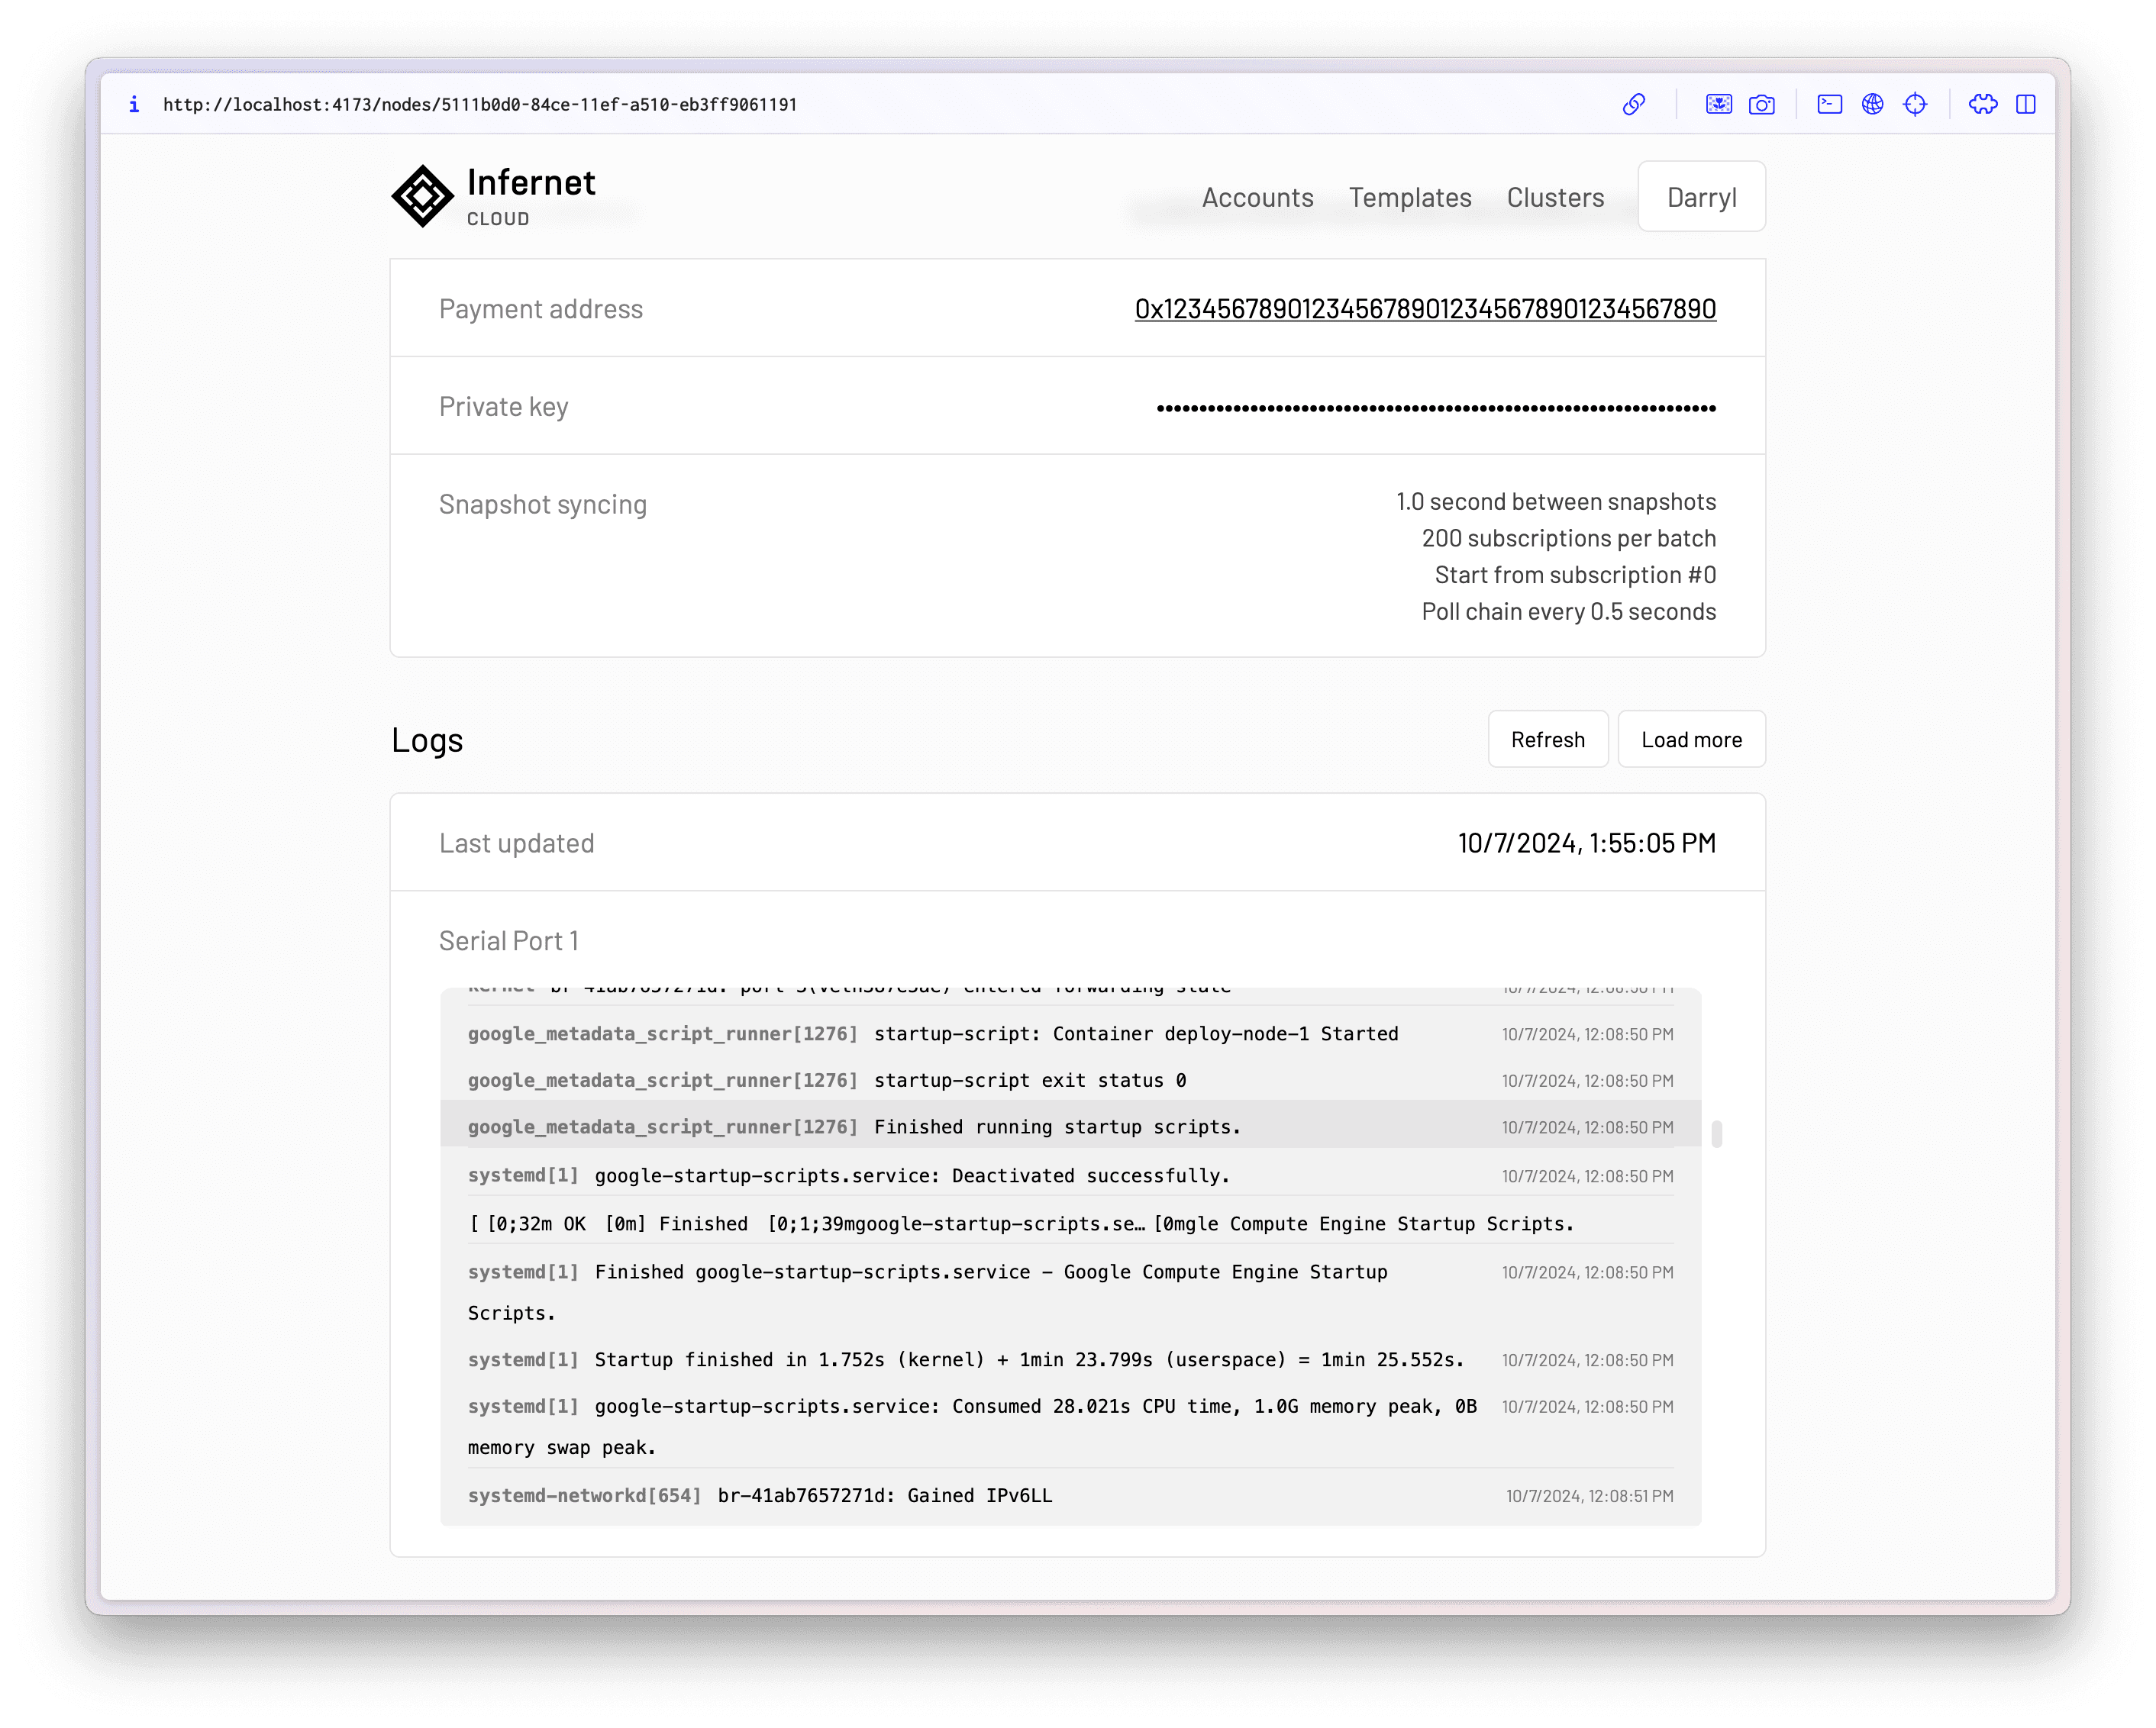This screenshot has height=1728, width=2156.
Task: Click the Refresh button in Logs section
Action: 1548,739
